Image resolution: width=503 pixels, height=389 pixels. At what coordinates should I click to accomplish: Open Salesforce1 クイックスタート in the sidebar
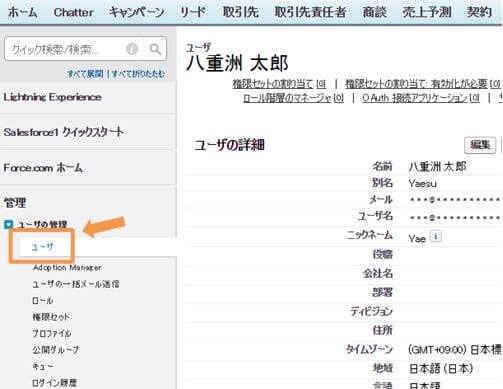63,132
